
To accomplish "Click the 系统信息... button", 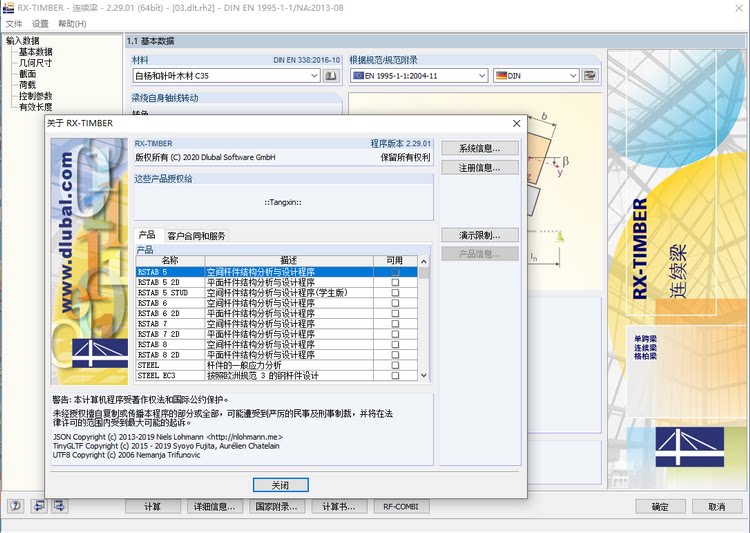I will [480, 148].
